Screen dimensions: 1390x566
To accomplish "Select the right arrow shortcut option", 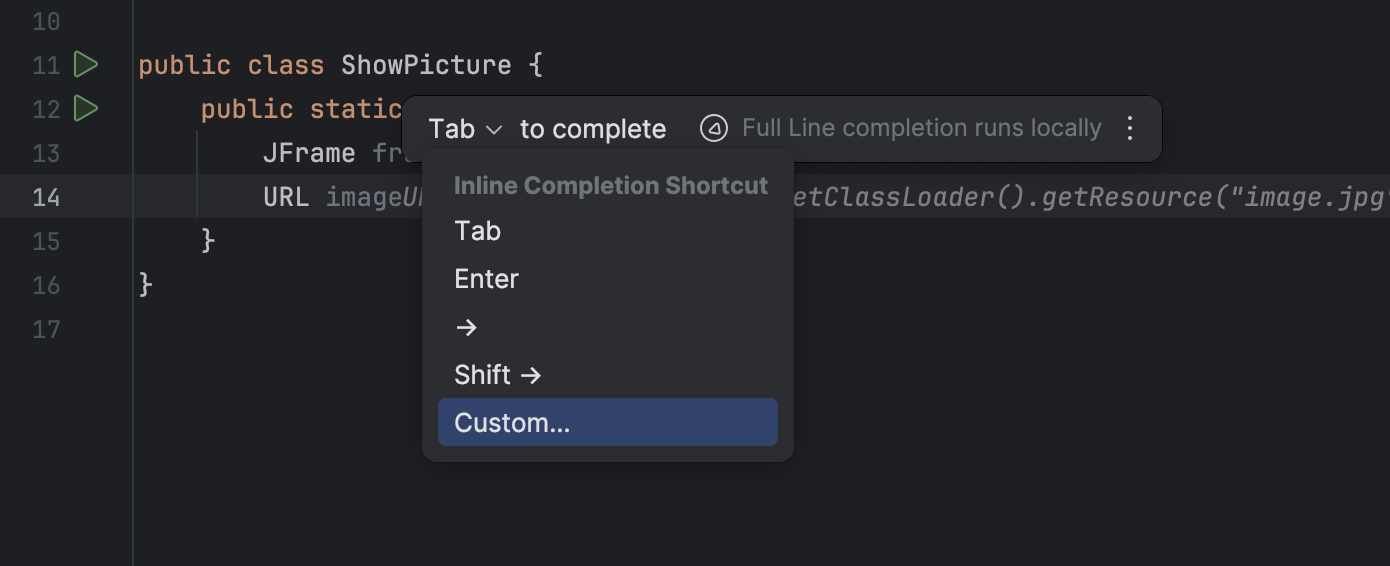I will point(466,327).
